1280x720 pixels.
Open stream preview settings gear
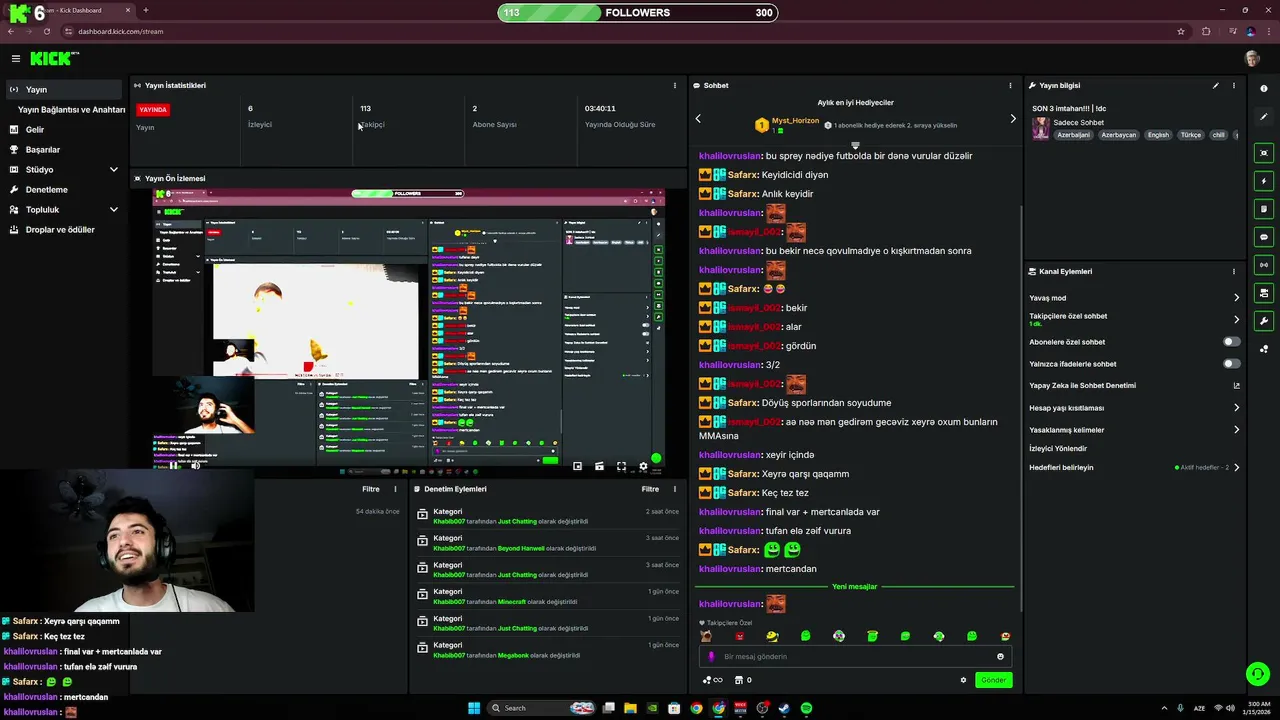(643, 466)
